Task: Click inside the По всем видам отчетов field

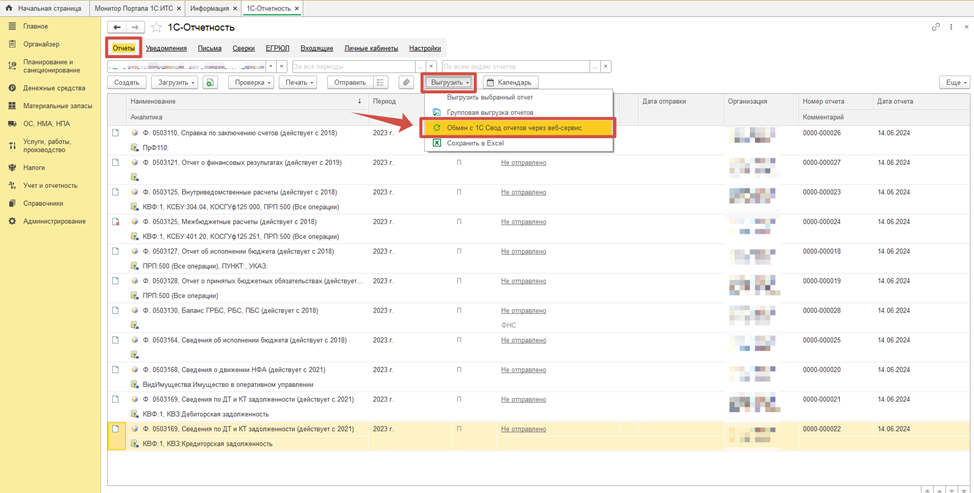Action: [x=515, y=66]
